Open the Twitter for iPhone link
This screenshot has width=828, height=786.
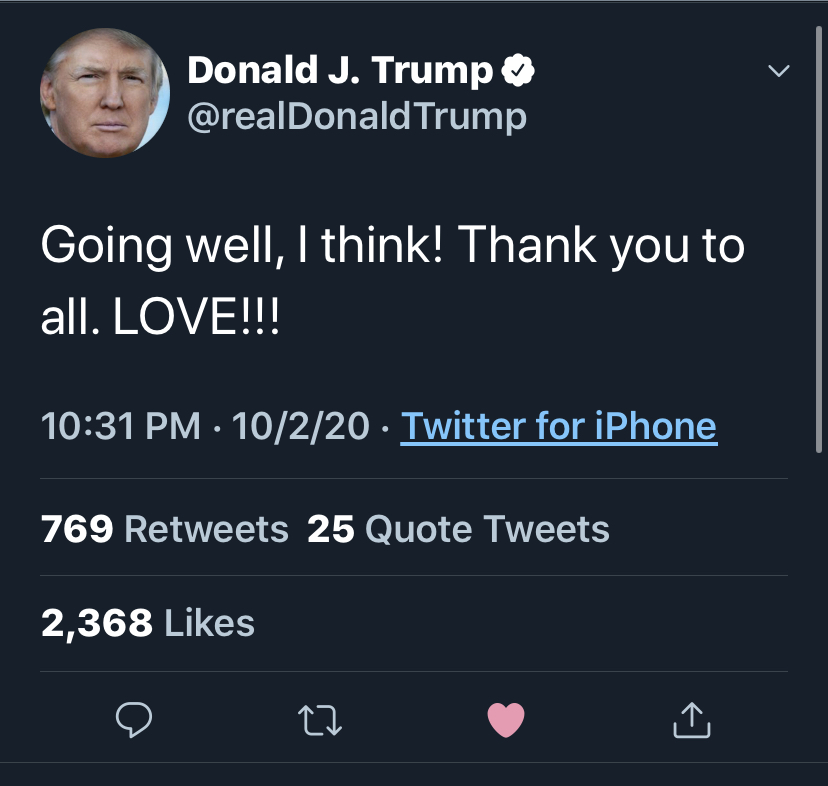pos(558,427)
